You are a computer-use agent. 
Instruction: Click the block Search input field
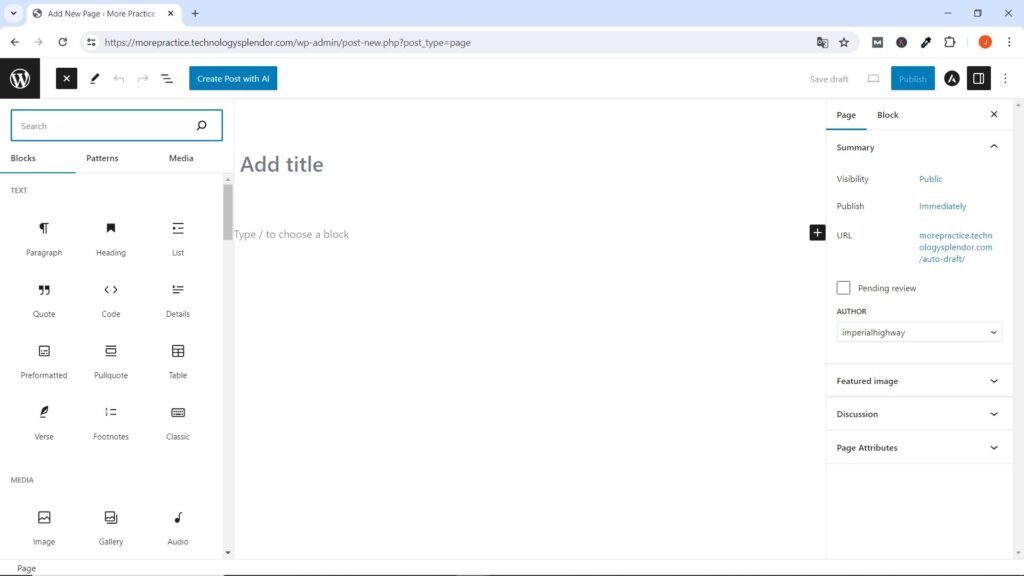(x=105, y=126)
